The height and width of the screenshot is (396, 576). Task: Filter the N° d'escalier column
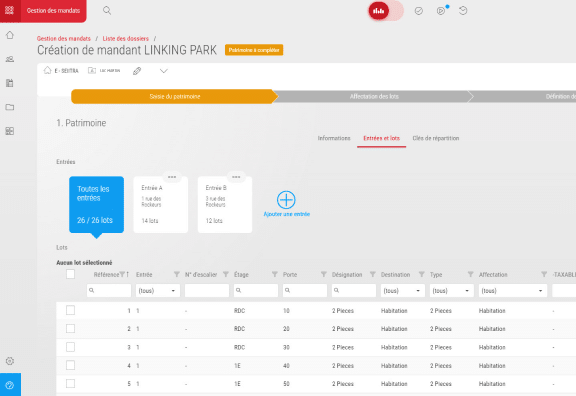226,274
